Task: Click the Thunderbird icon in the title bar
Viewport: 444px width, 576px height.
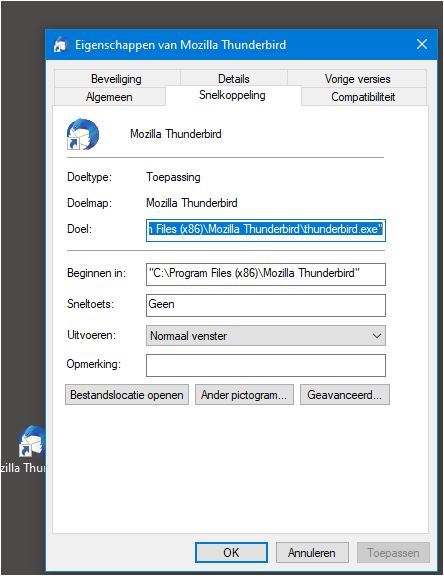Action: click(61, 45)
